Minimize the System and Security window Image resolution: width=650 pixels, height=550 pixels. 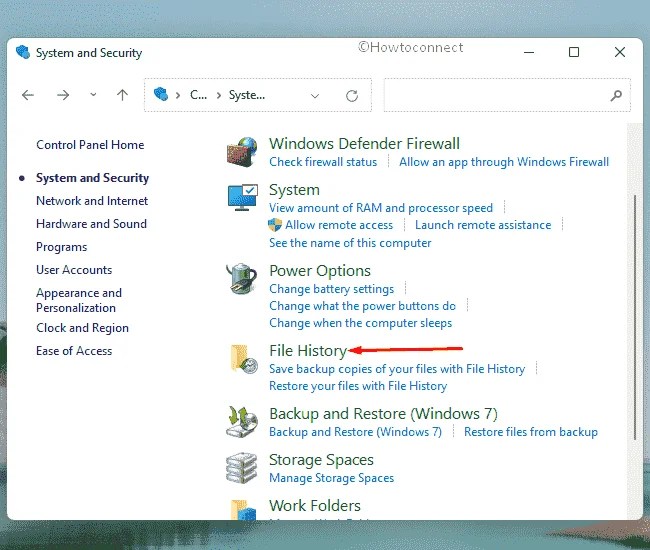pos(529,52)
